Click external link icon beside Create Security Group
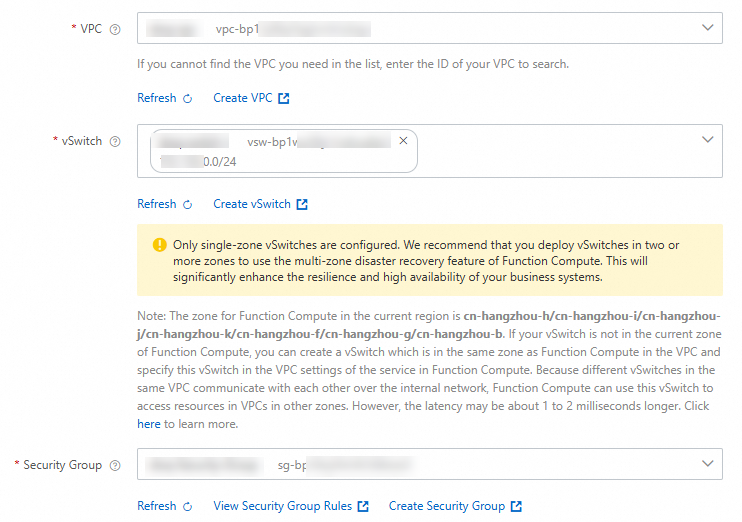This screenshot has width=742, height=522. point(516,507)
